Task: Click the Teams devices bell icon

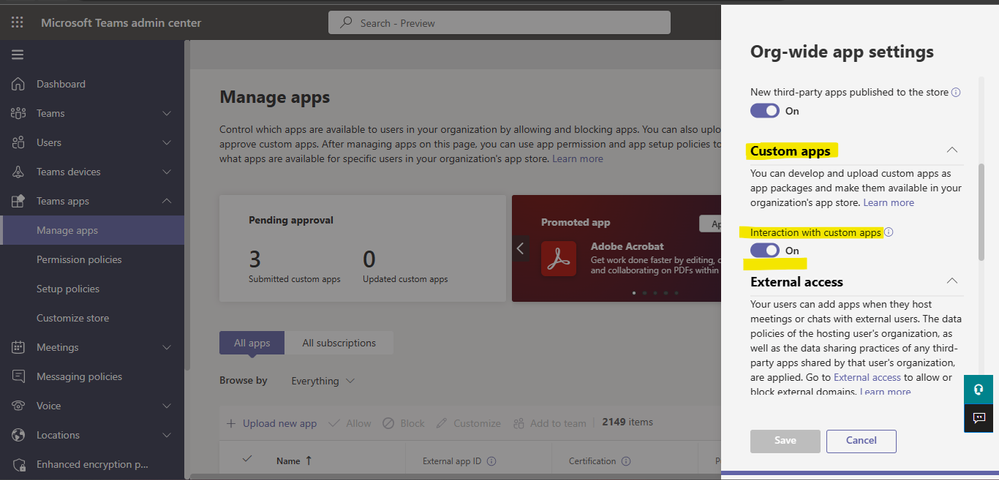Action: point(18,172)
